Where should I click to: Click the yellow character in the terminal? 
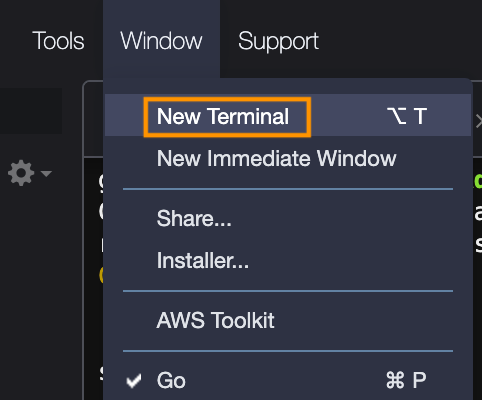coord(101,275)
